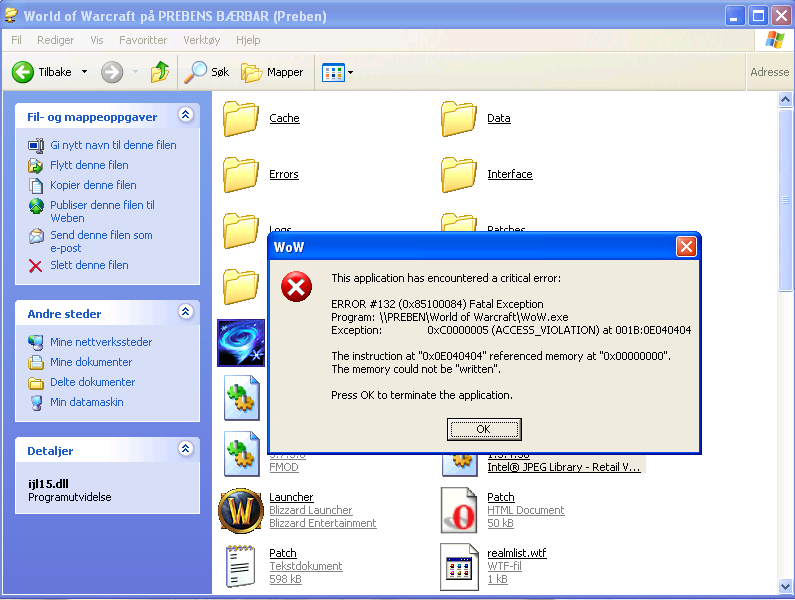Open the Errors folder icon

point(240,174)
